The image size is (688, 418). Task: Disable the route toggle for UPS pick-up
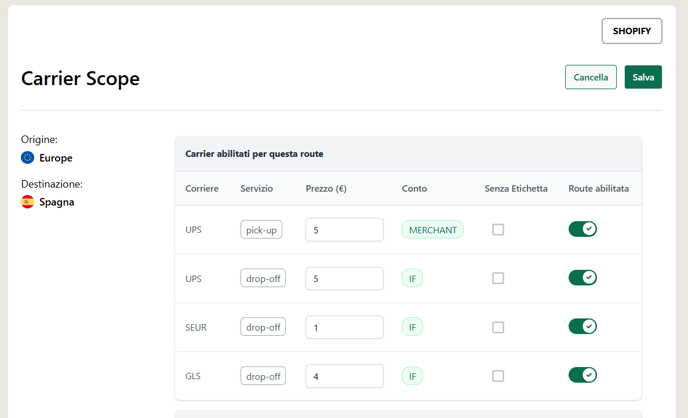[583, 229]
